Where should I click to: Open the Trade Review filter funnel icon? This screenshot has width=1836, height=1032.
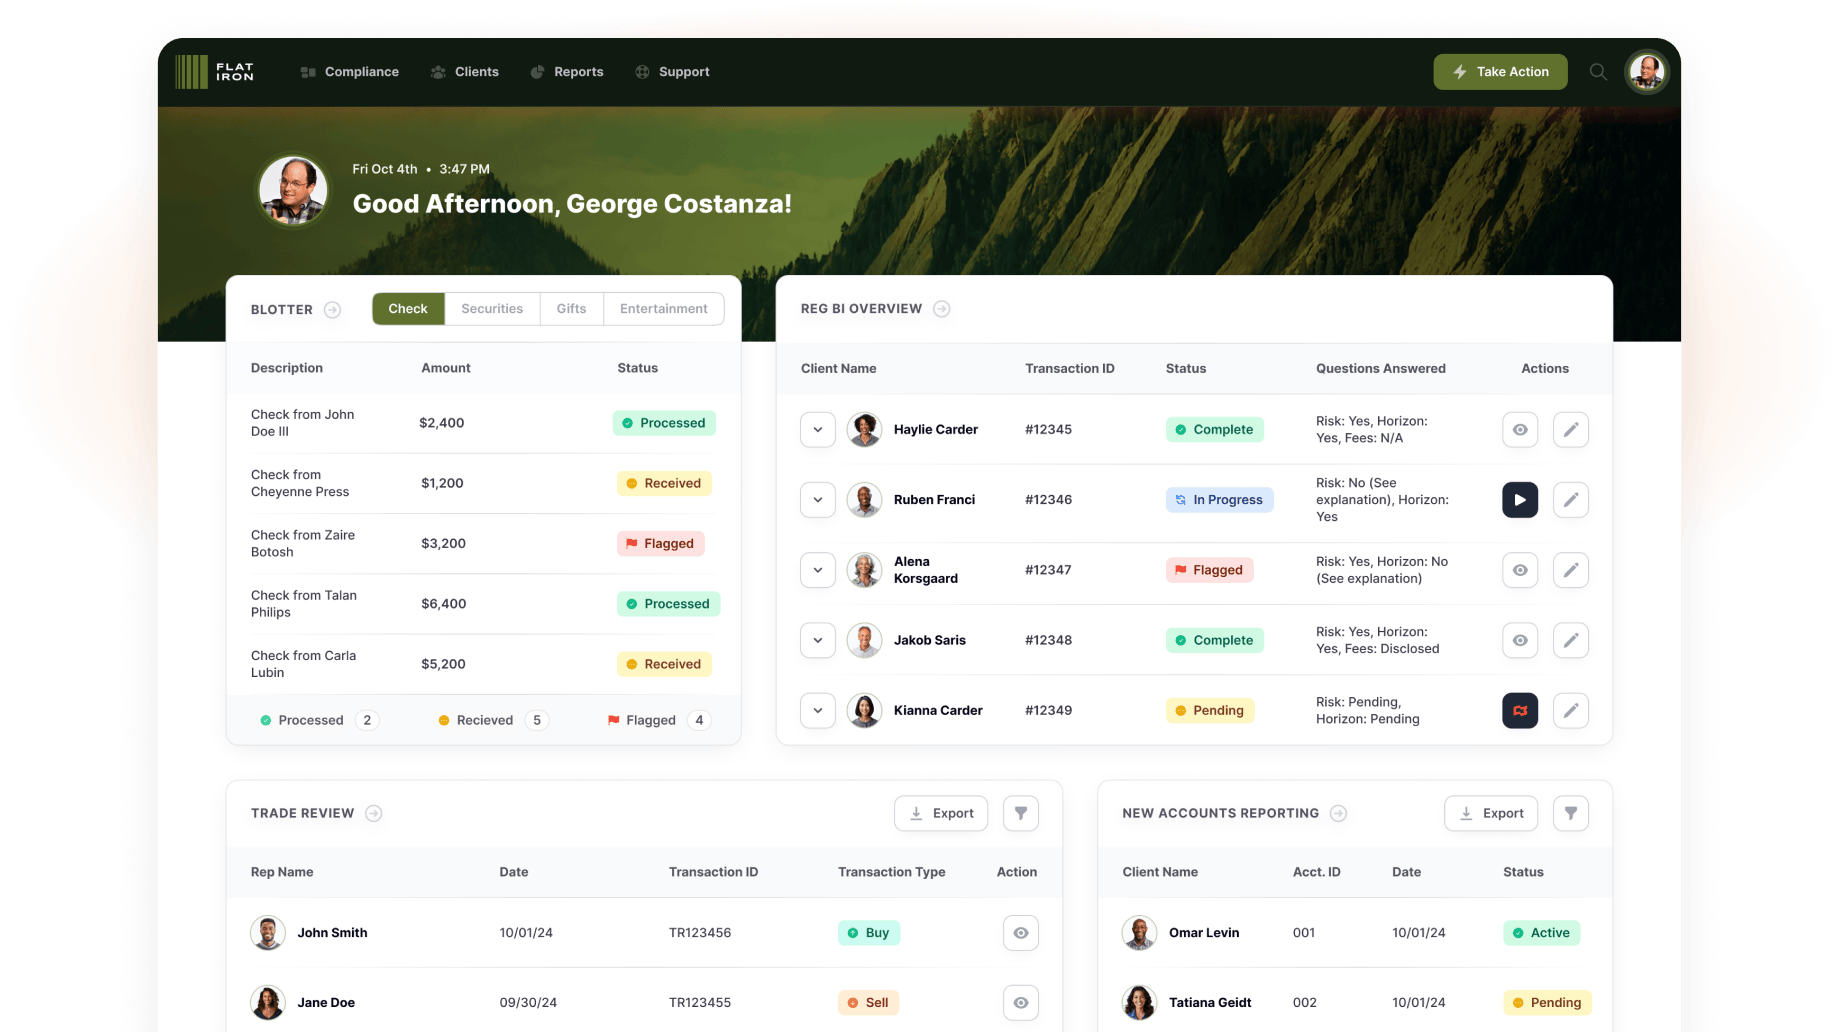[1020, 814]
